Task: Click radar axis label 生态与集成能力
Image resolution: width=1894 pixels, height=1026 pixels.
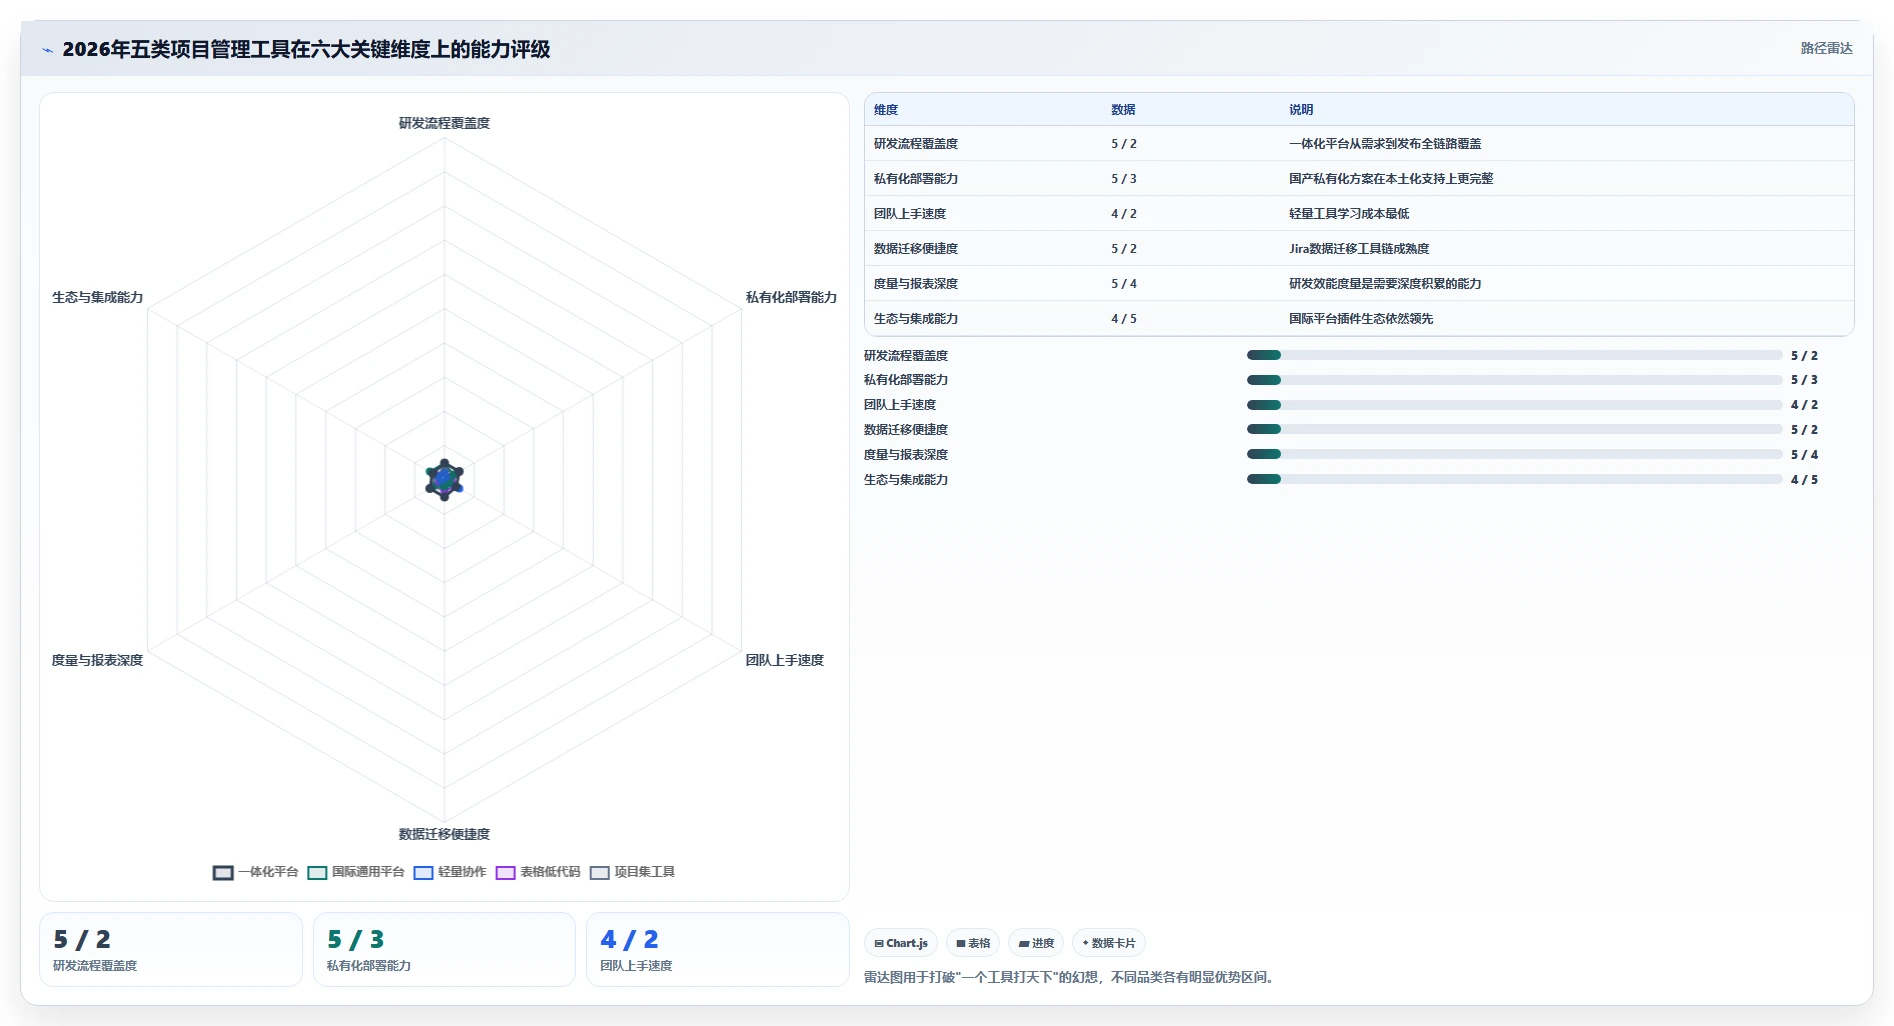Action: pyautogui.click(x=97, y=297)
